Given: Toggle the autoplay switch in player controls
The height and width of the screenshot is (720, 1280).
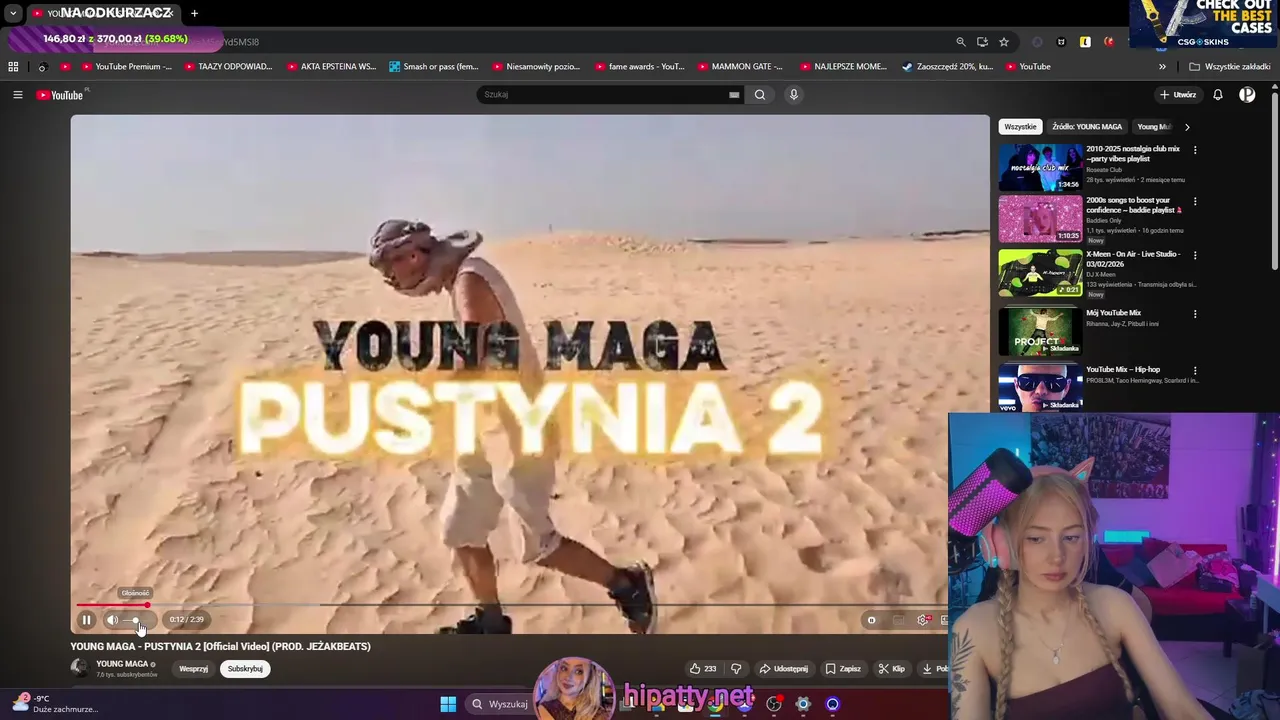Looking at the screenshot, I should tap(871, 620).
